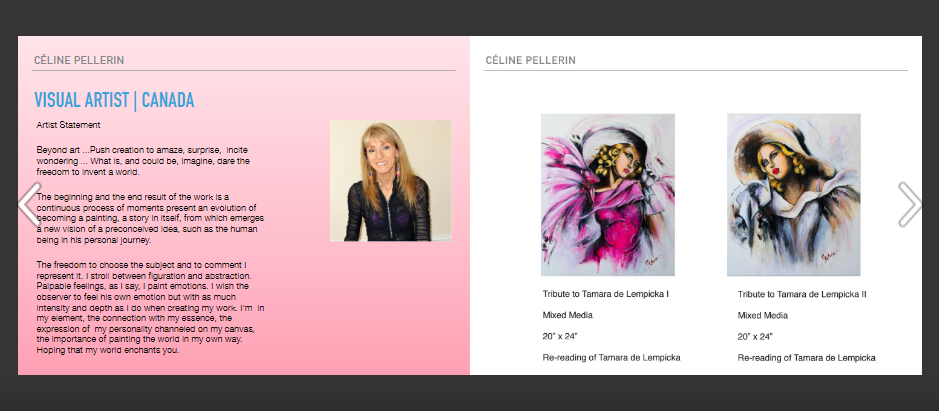This screenshot has height=411, width=939.
Task: View Tribute to Tamara de Lempicka I painting
Action: pos(608,195)
